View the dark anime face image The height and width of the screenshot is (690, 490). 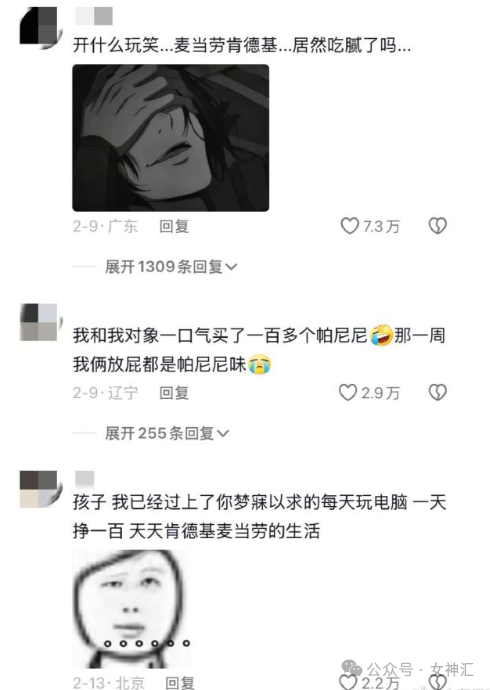pyautogui.click(x=171, y=138)
